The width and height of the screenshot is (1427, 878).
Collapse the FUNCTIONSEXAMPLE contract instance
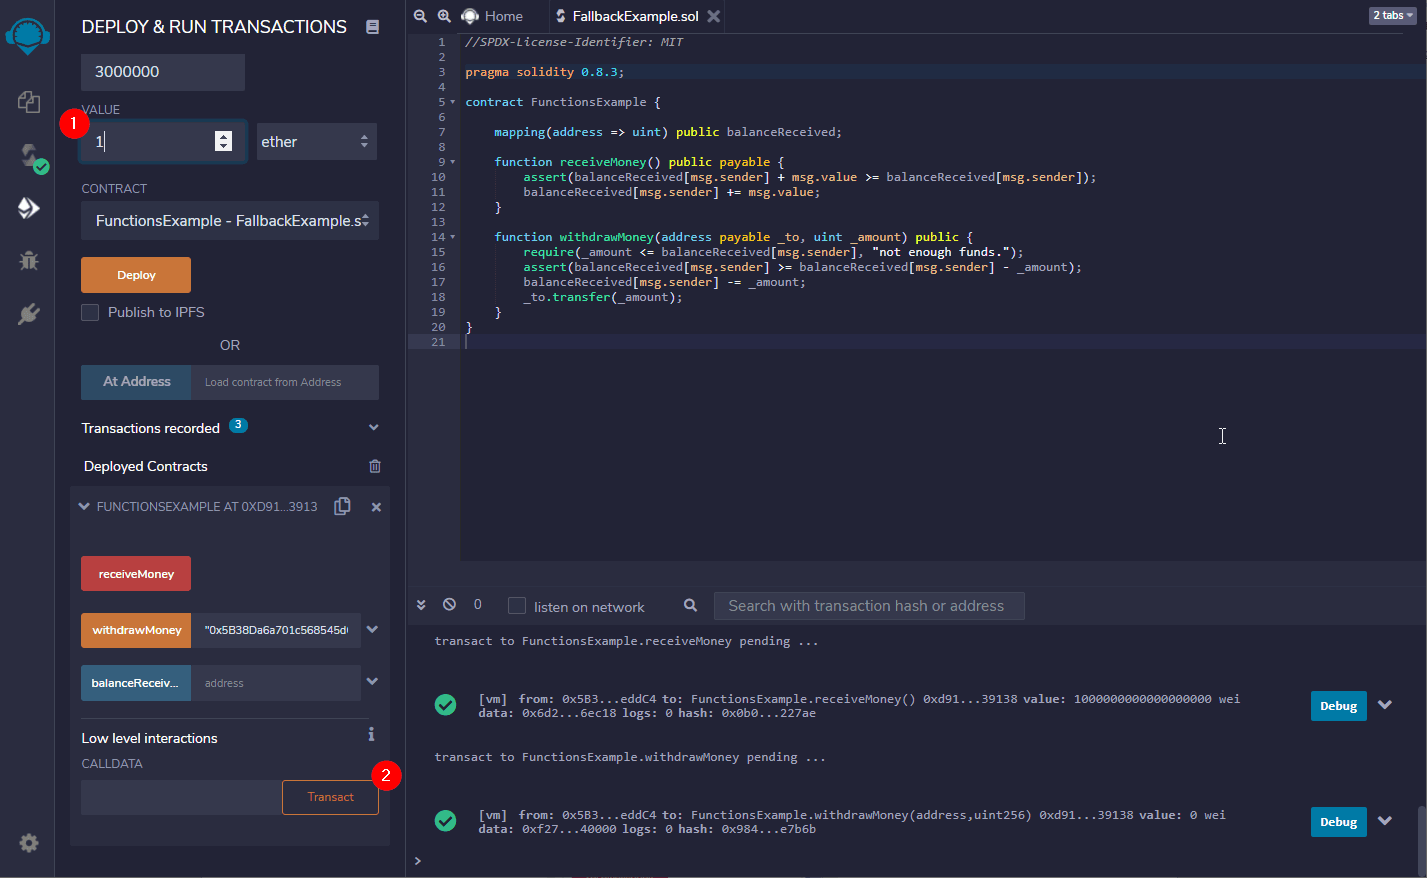point(84,507)
